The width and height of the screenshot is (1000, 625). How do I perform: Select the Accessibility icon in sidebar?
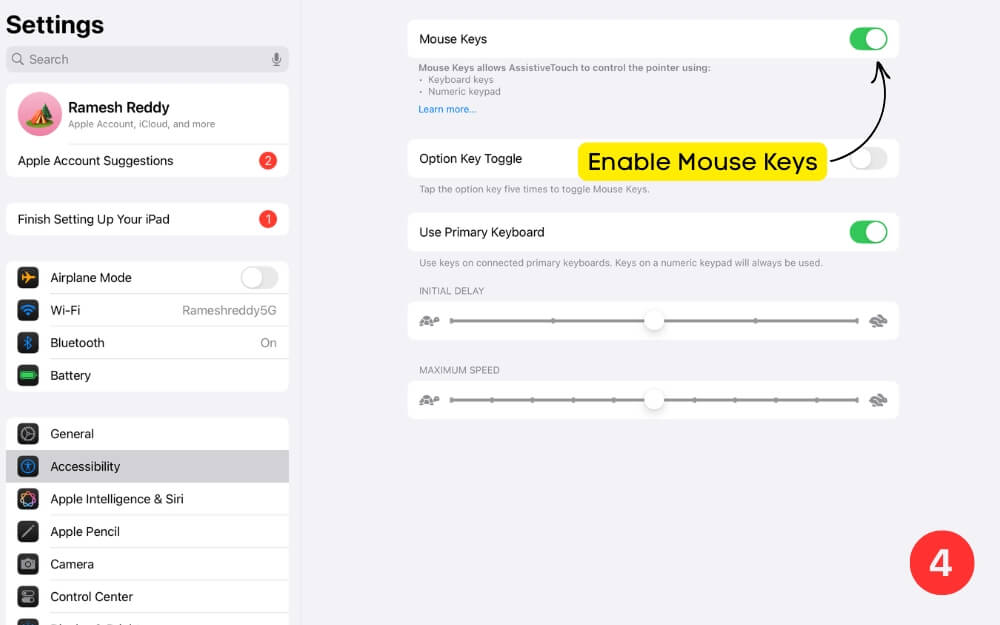click(31, 466)
